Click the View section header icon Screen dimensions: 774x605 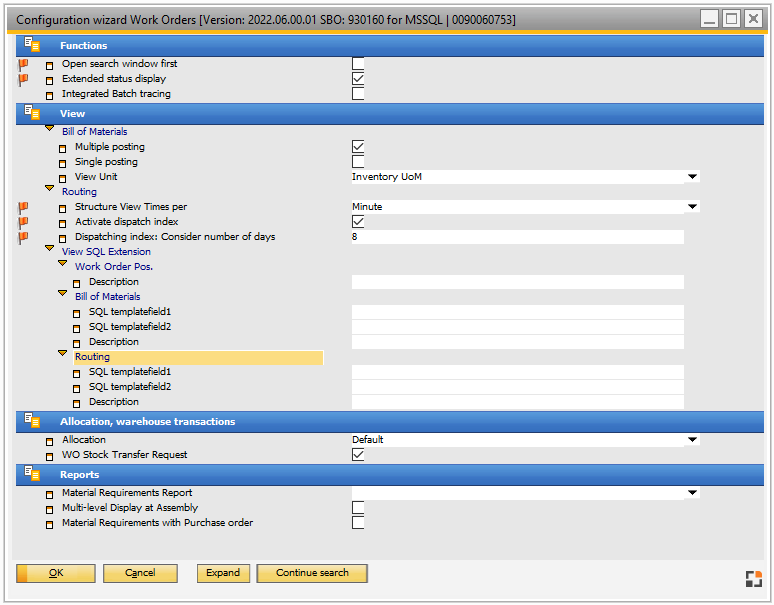[32, 114]
